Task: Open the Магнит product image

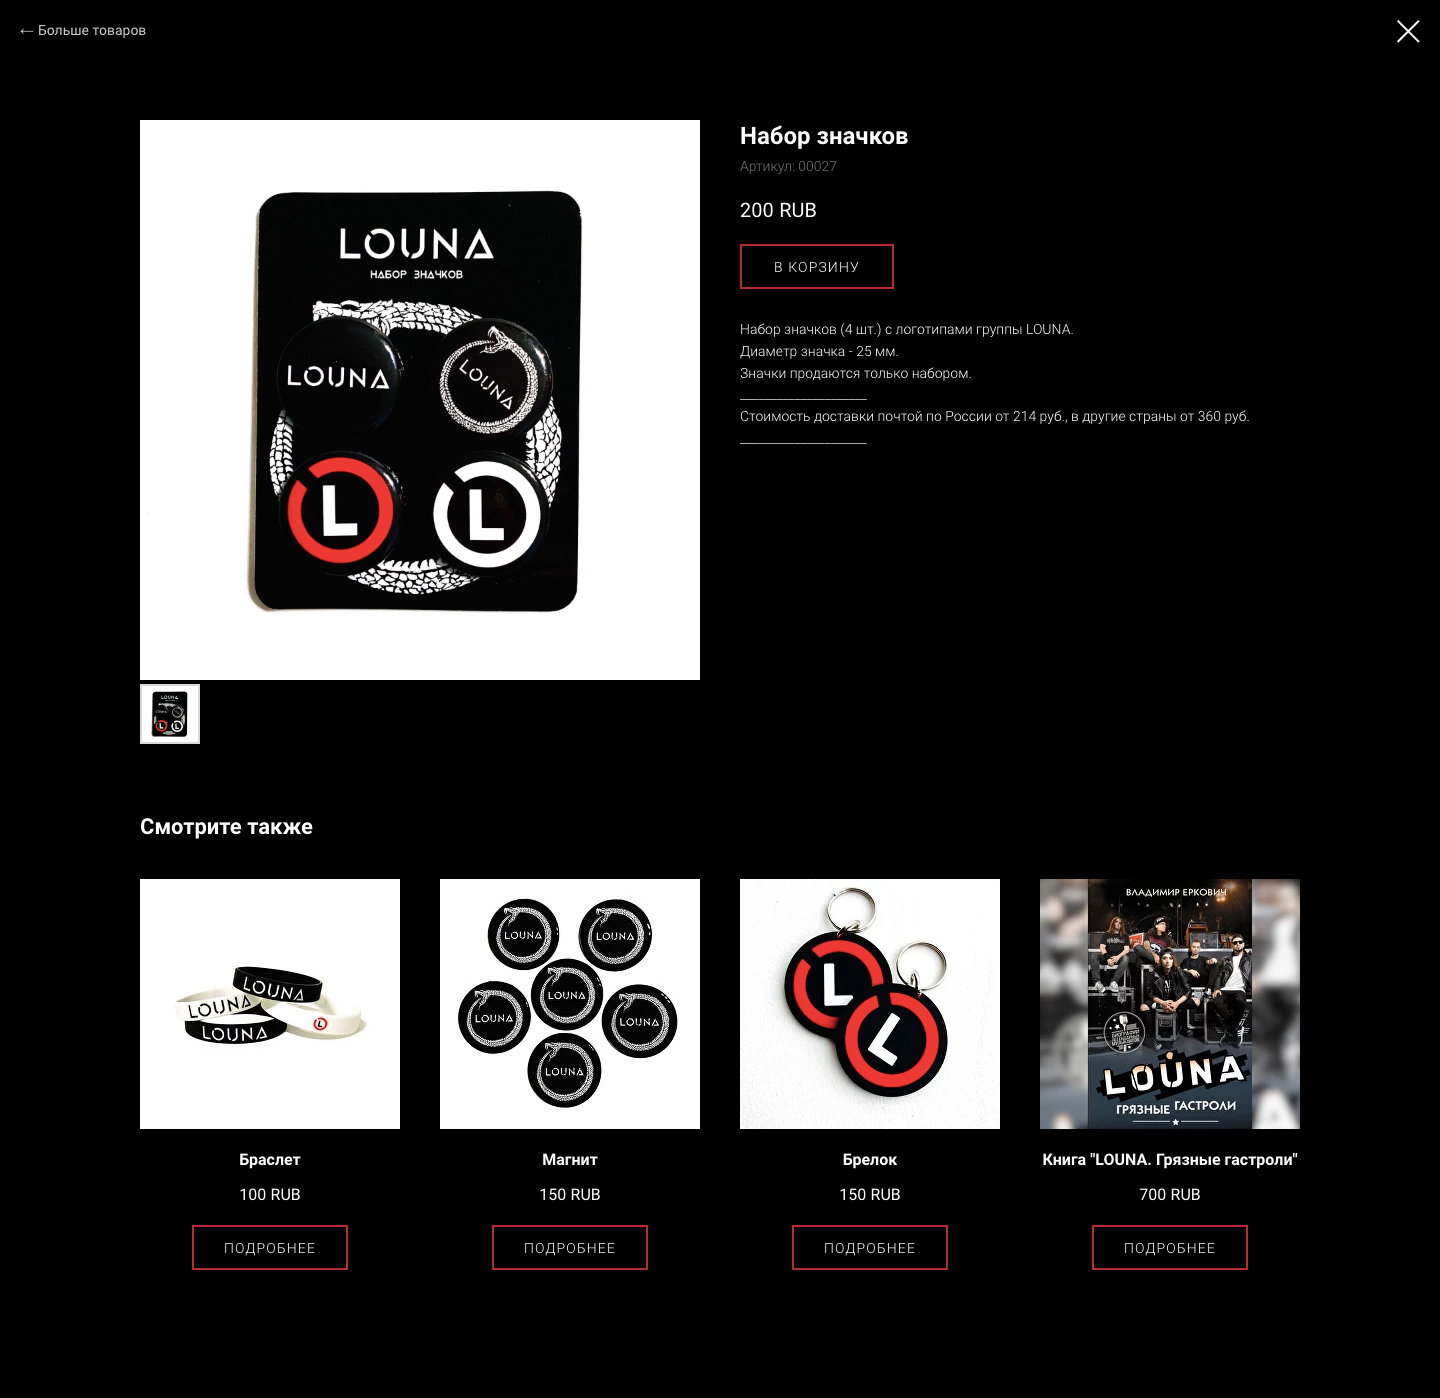Action: click(570, 1004)
